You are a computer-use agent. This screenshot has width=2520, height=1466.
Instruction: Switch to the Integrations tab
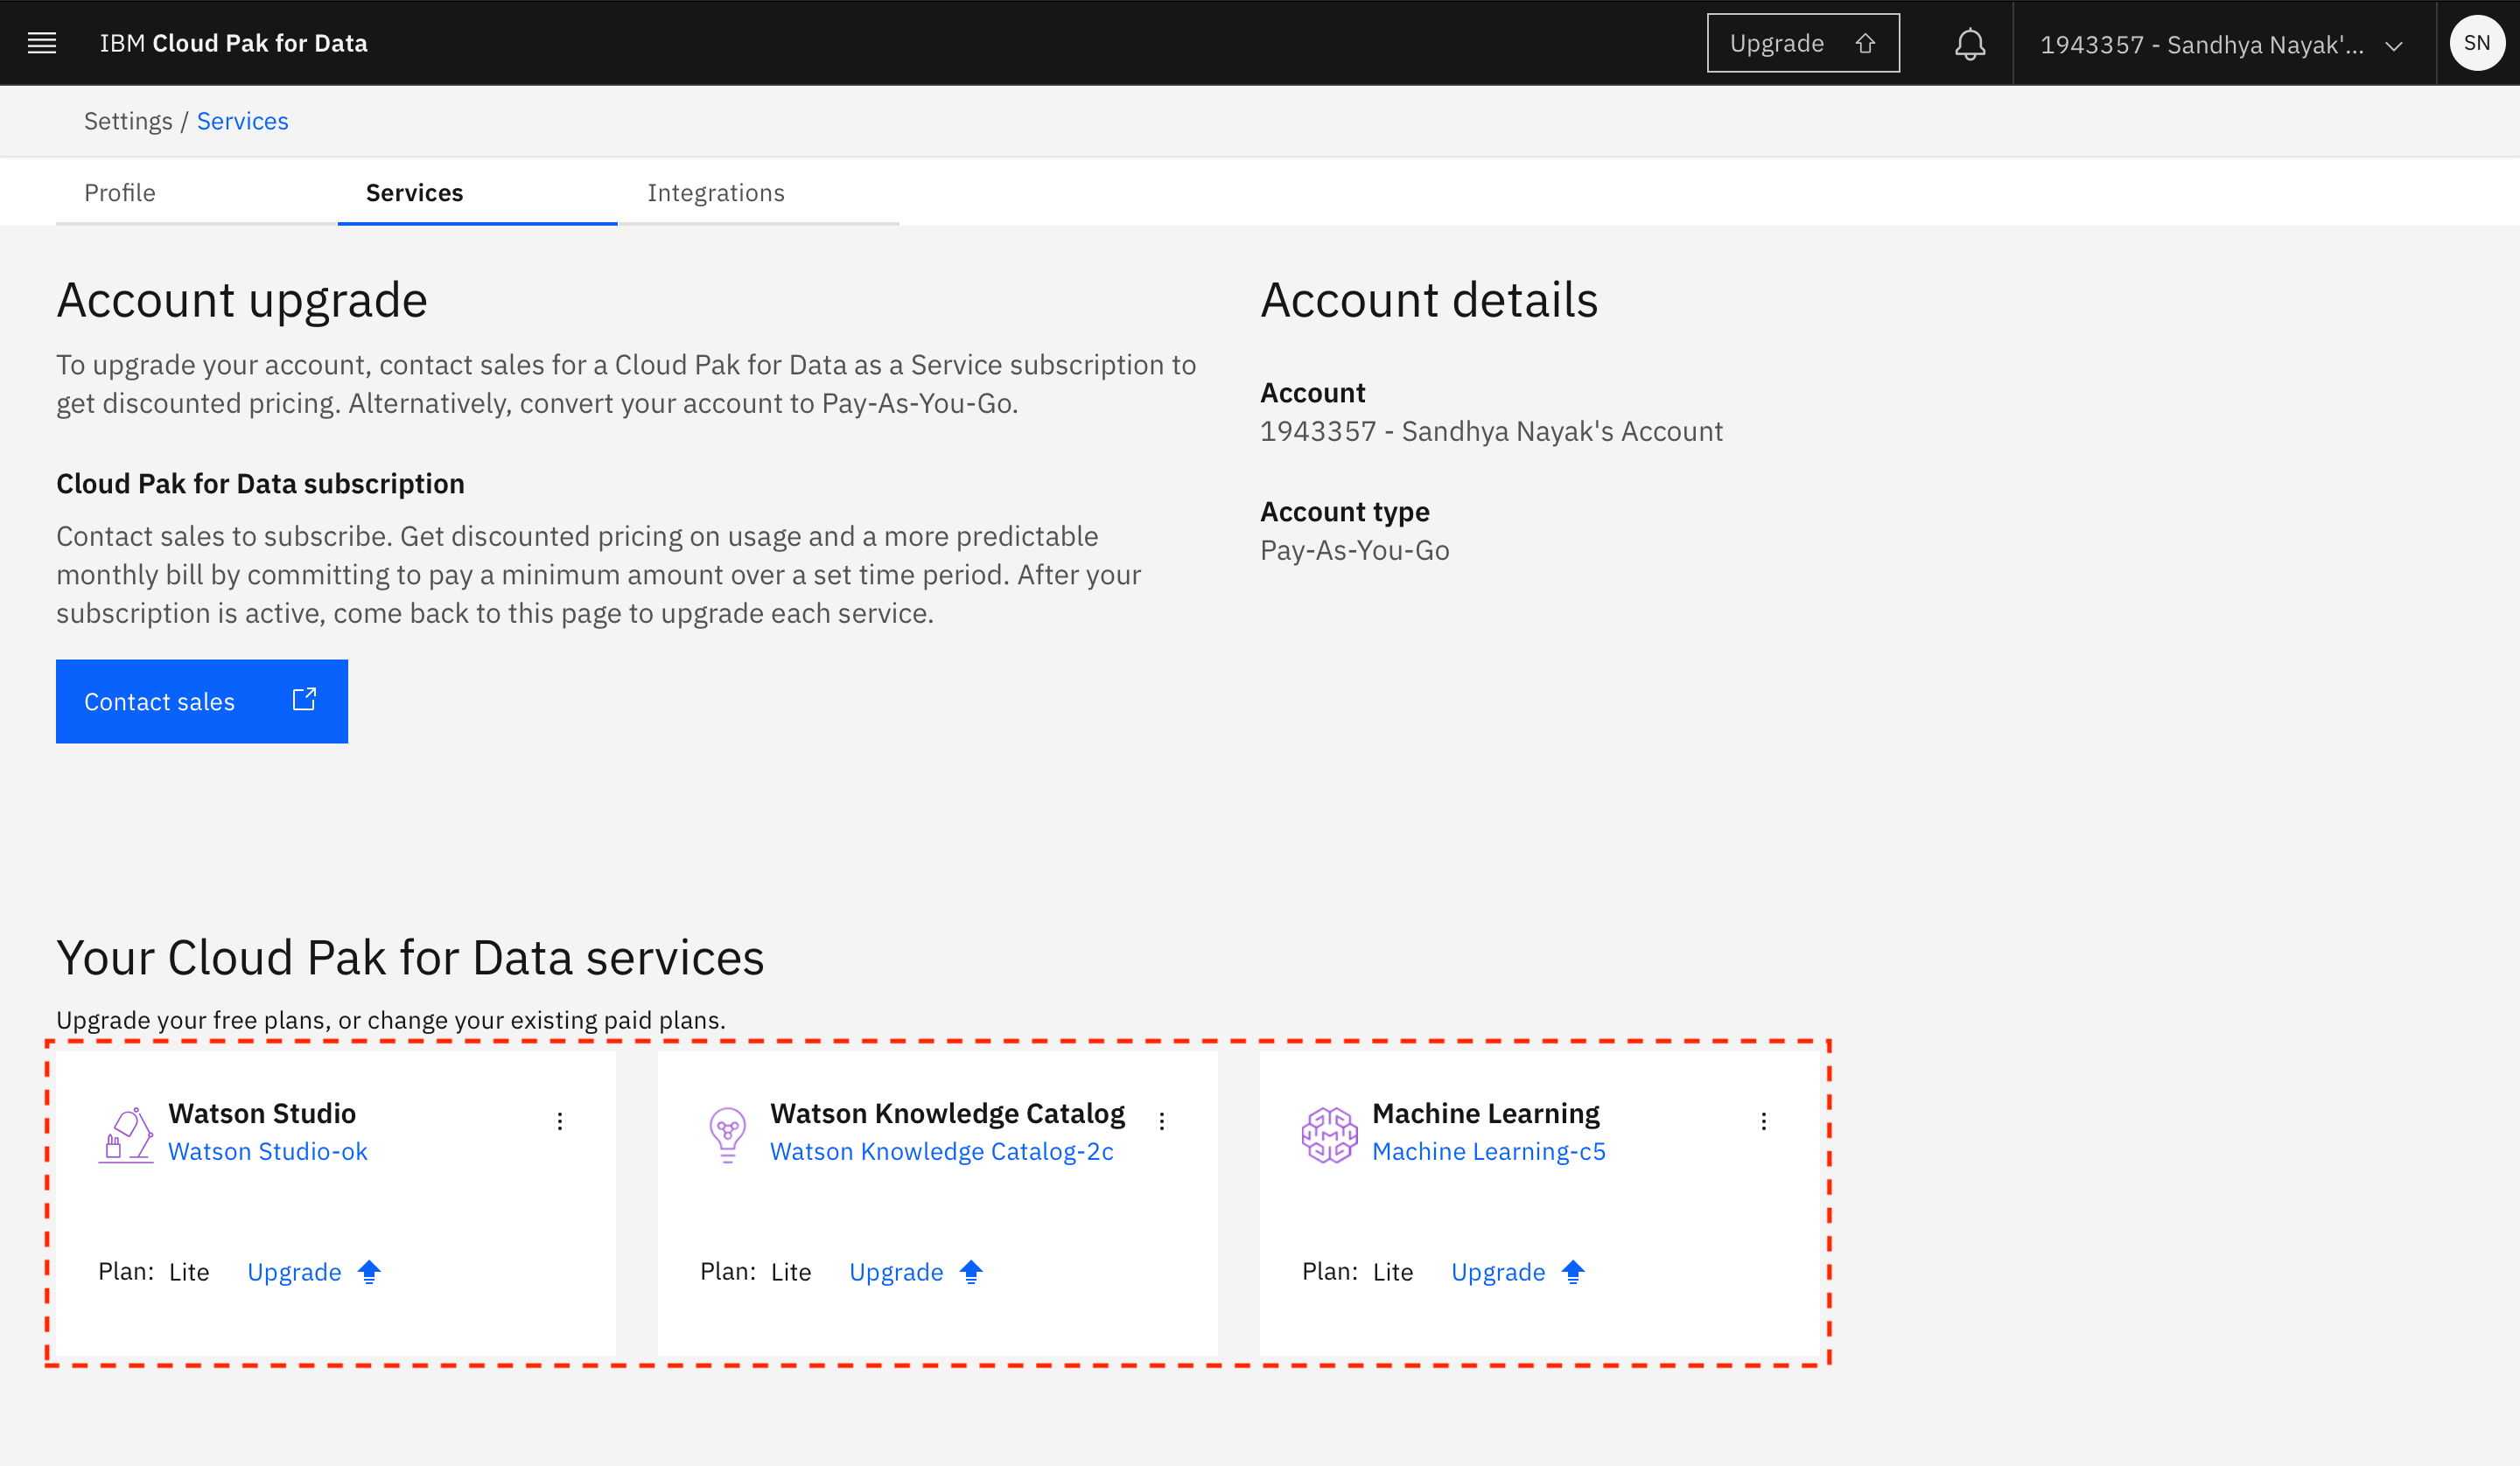(x=715, y=192)
